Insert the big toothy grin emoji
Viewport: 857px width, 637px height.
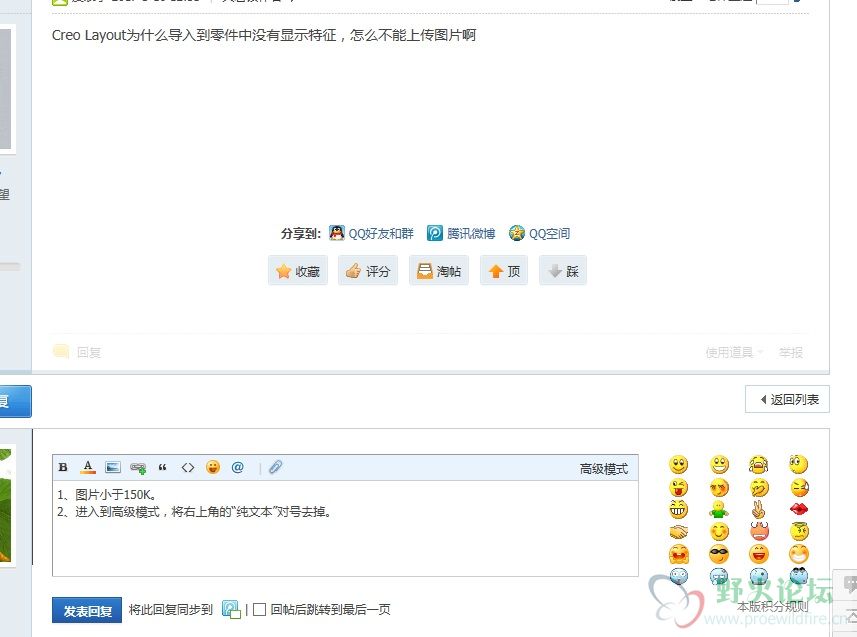(719, 465)
